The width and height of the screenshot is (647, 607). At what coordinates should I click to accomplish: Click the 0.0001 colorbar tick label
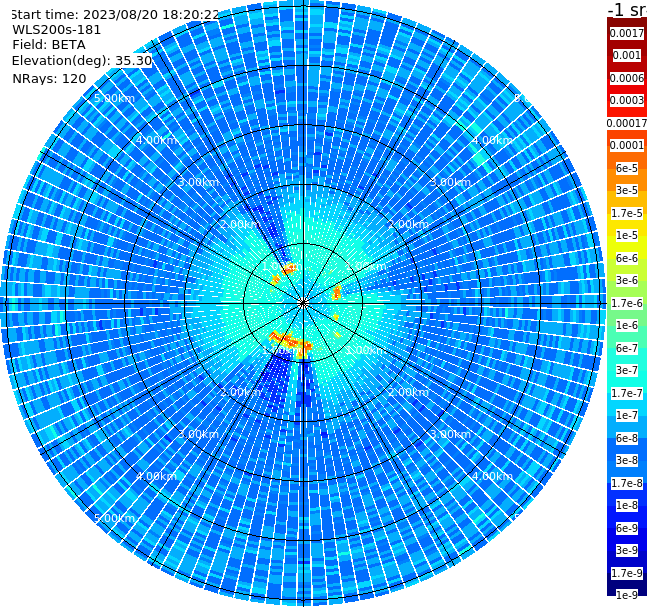[627, 145]
